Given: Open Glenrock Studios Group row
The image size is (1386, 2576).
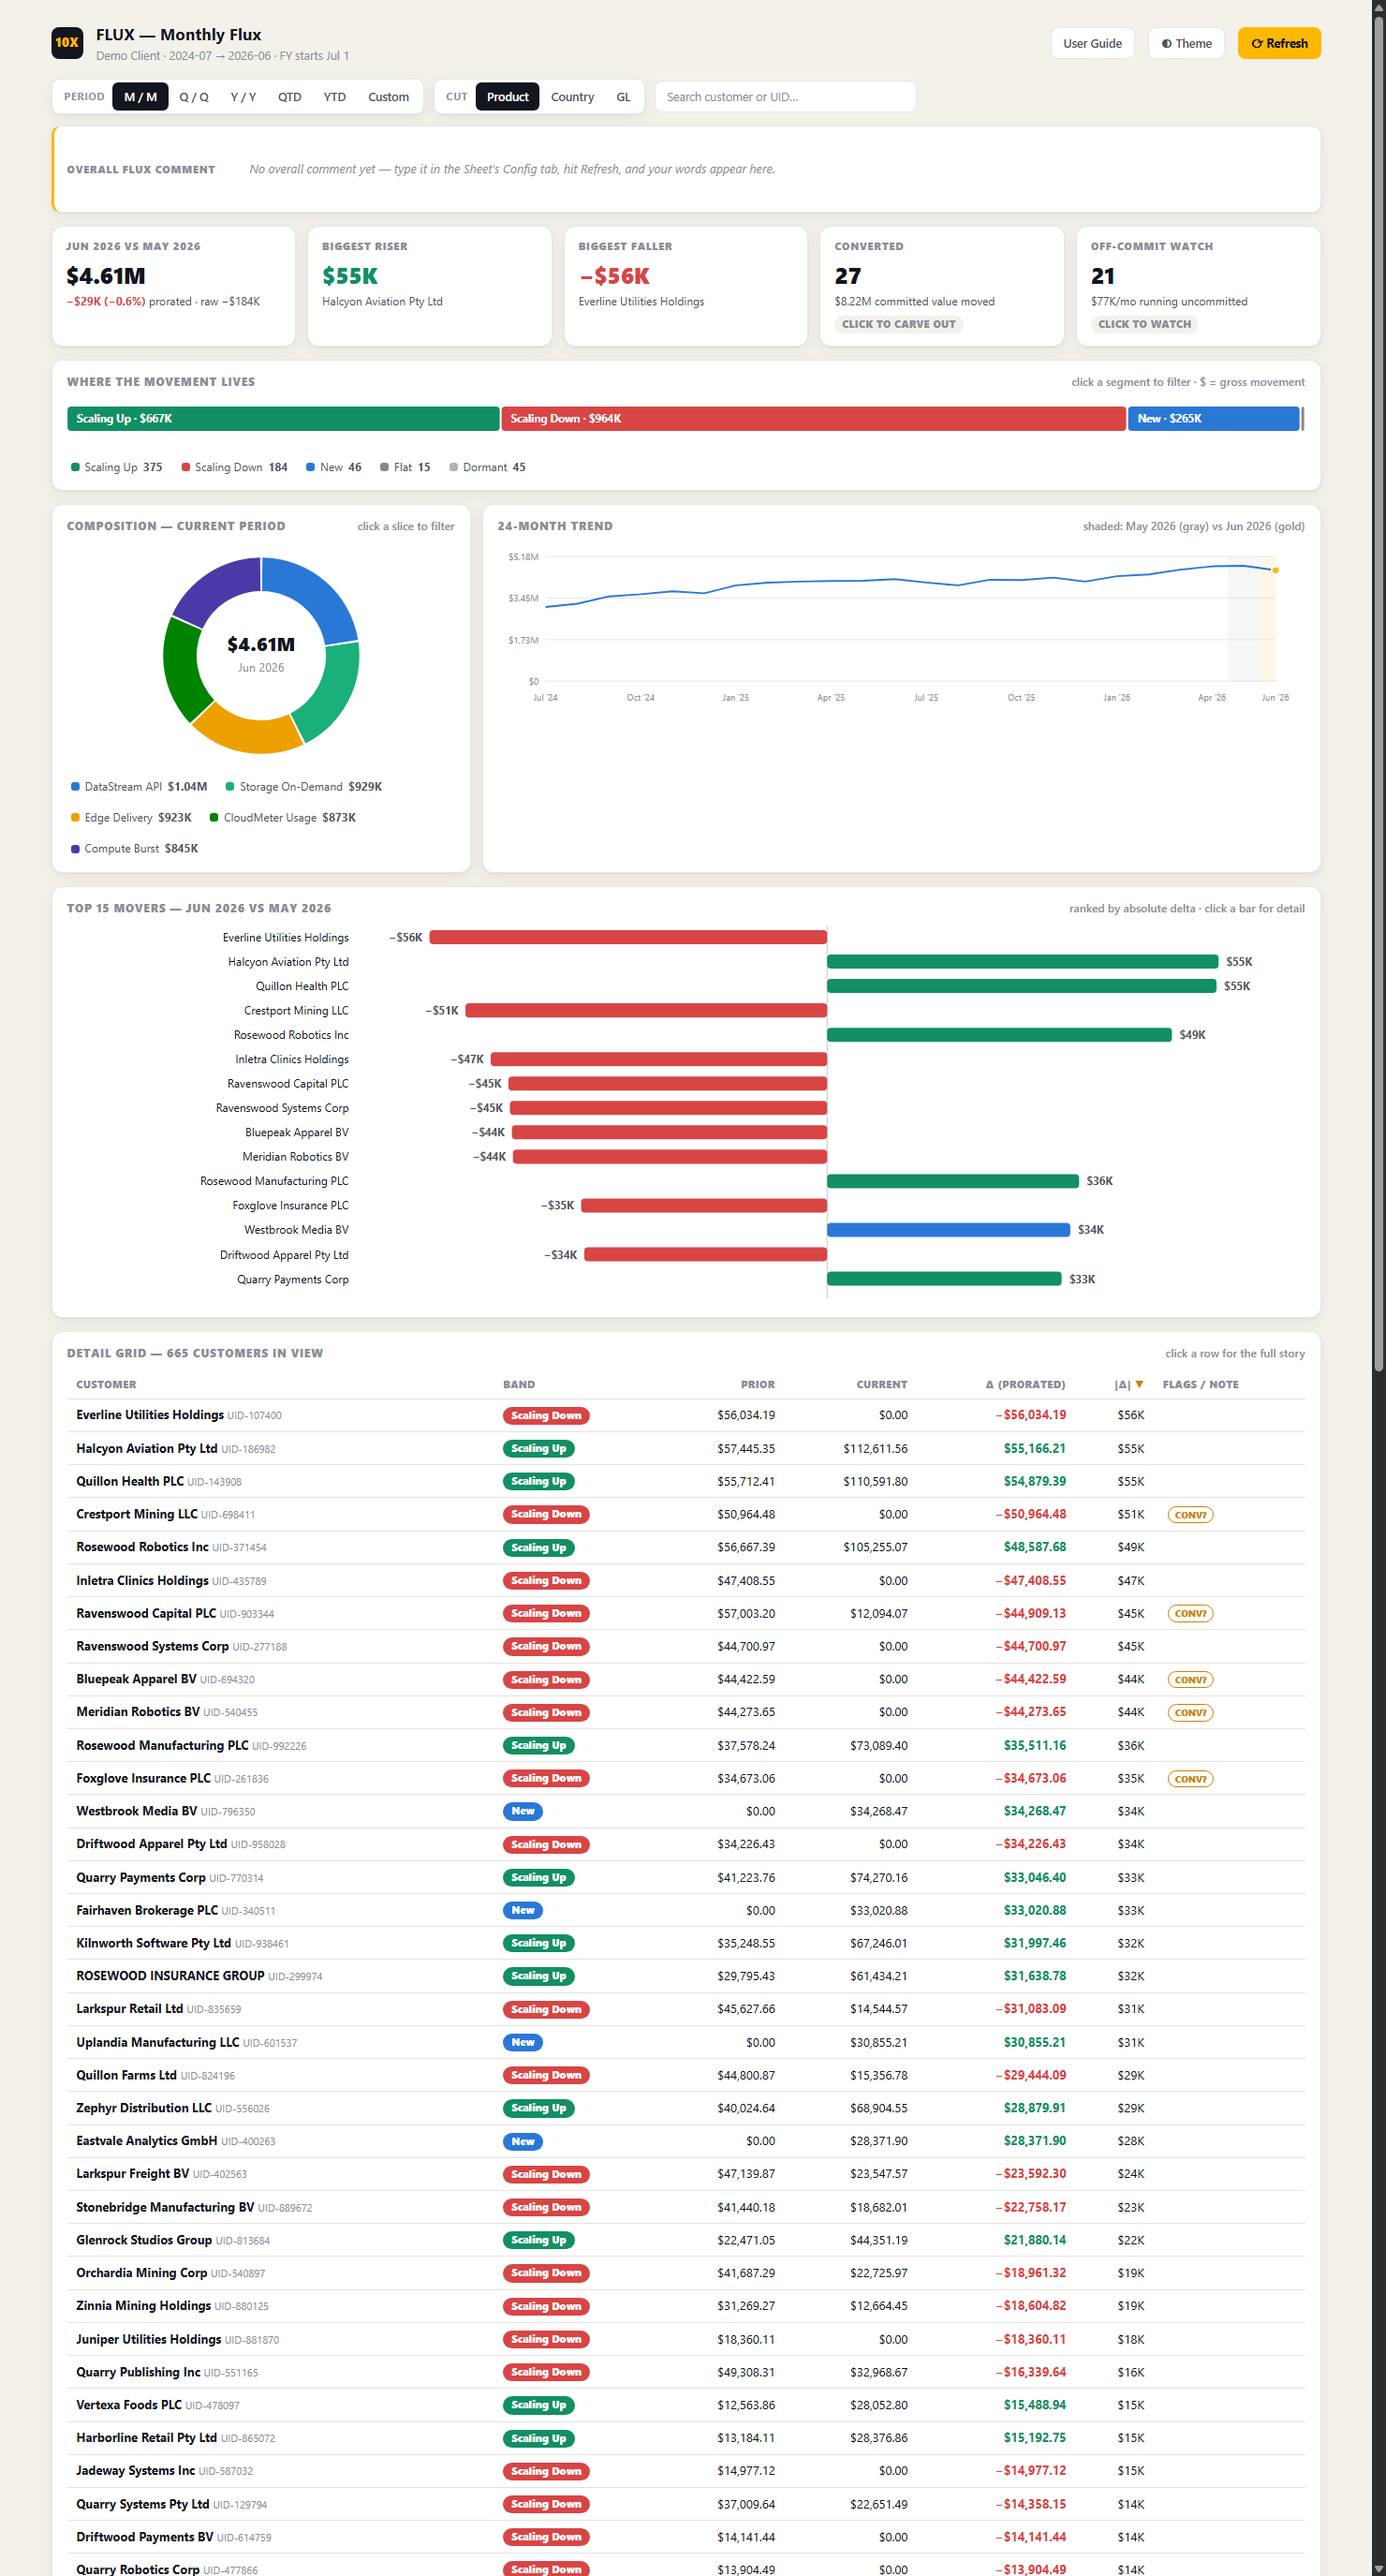Looking at the screenshot, I should (x=686, y=2240).
